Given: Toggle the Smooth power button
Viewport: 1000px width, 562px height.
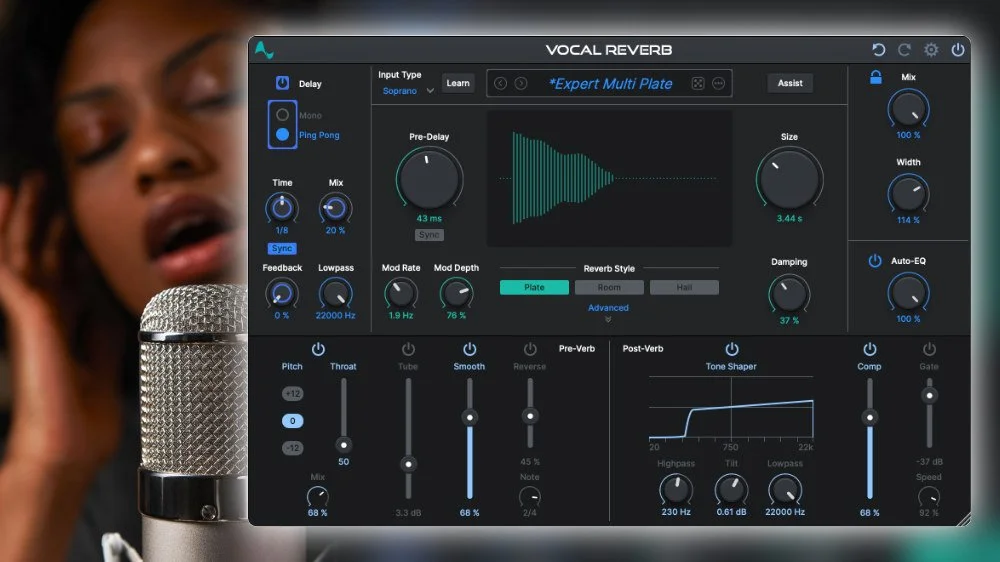Looking at the screenshot, I should point(469,349).
